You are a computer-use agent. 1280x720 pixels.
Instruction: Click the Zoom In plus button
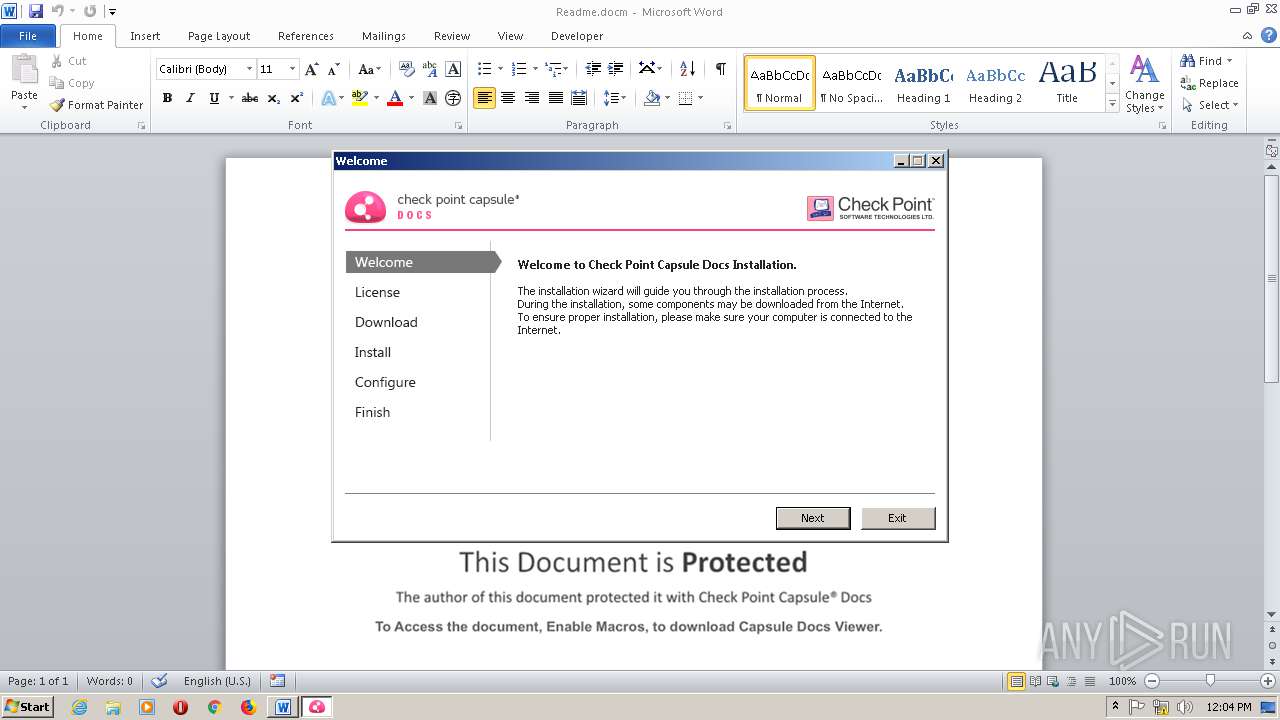[x=1268, y=681]
